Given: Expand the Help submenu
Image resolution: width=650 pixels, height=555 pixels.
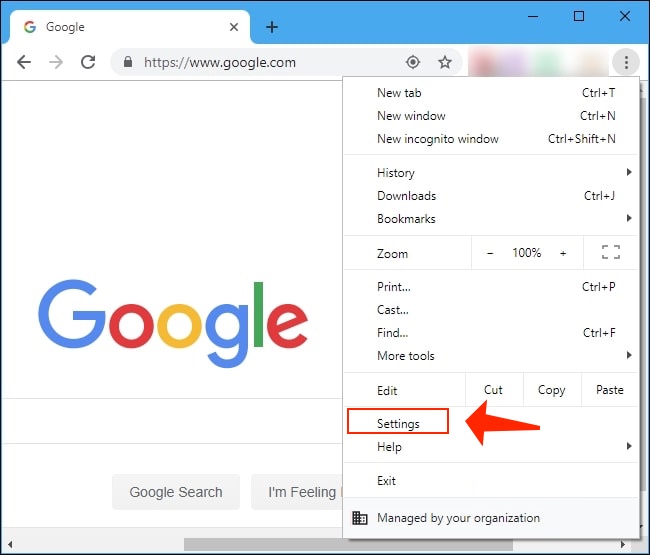Looking at the screenshot, I should pos(491,447).
